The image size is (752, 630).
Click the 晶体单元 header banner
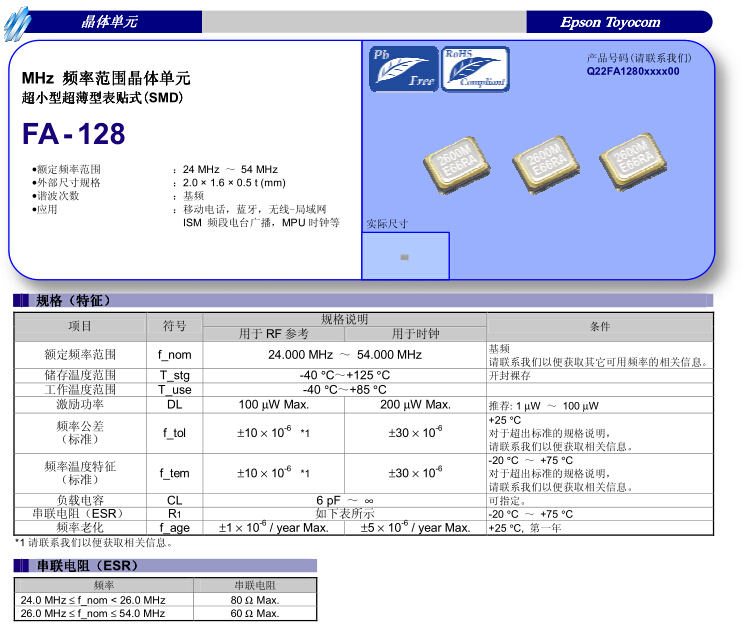coord(110,22)
